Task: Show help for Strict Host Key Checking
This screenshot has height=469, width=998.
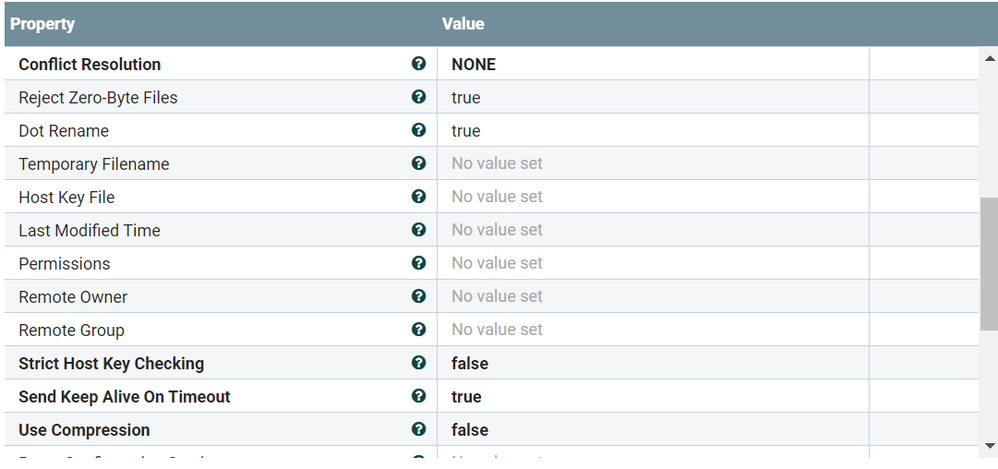Action: (x=418, y=362)
